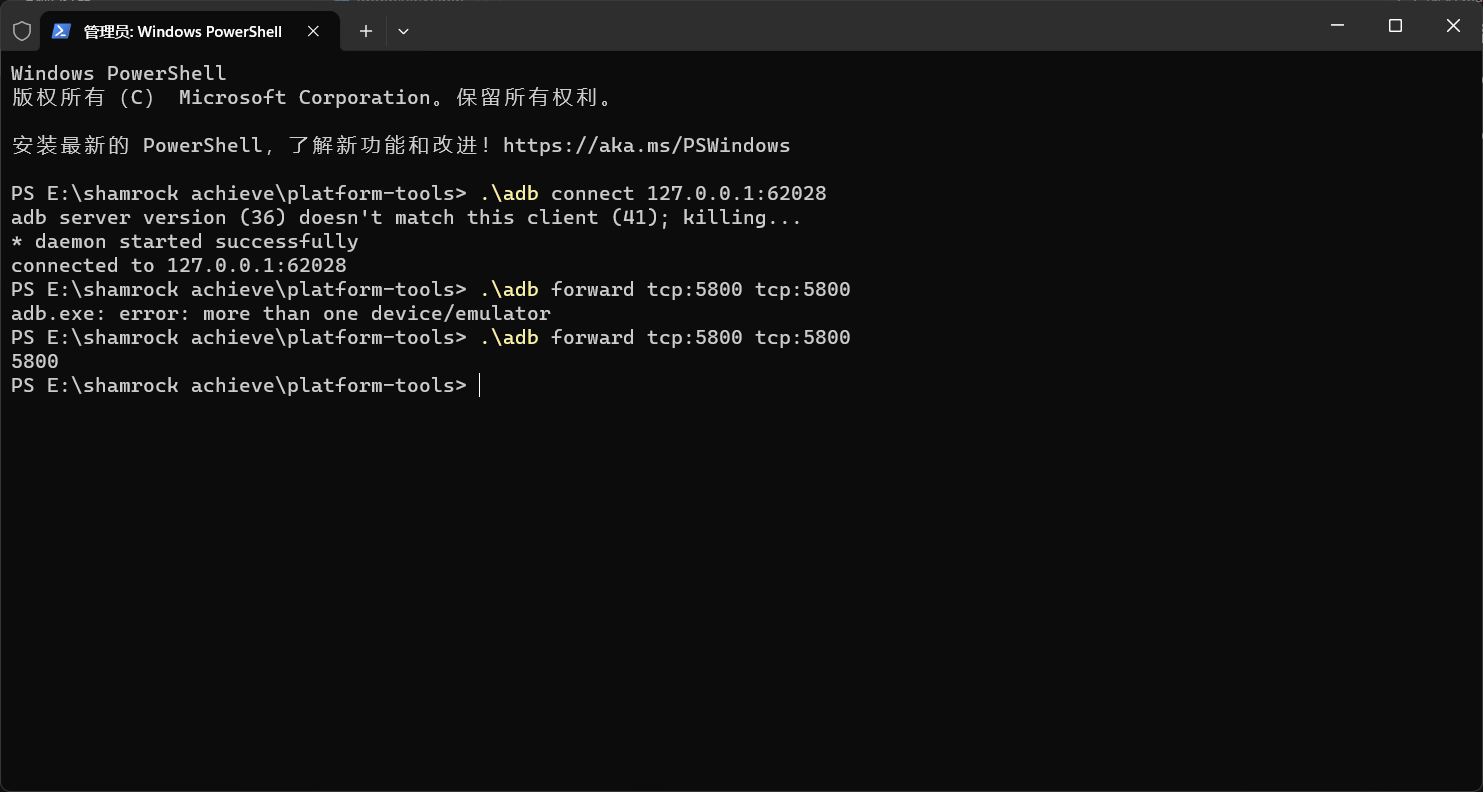The width and height of the screenshot is (1483, 792).
Task: Click the "Windows PowerShell" banner text
Action: (119, 74)
